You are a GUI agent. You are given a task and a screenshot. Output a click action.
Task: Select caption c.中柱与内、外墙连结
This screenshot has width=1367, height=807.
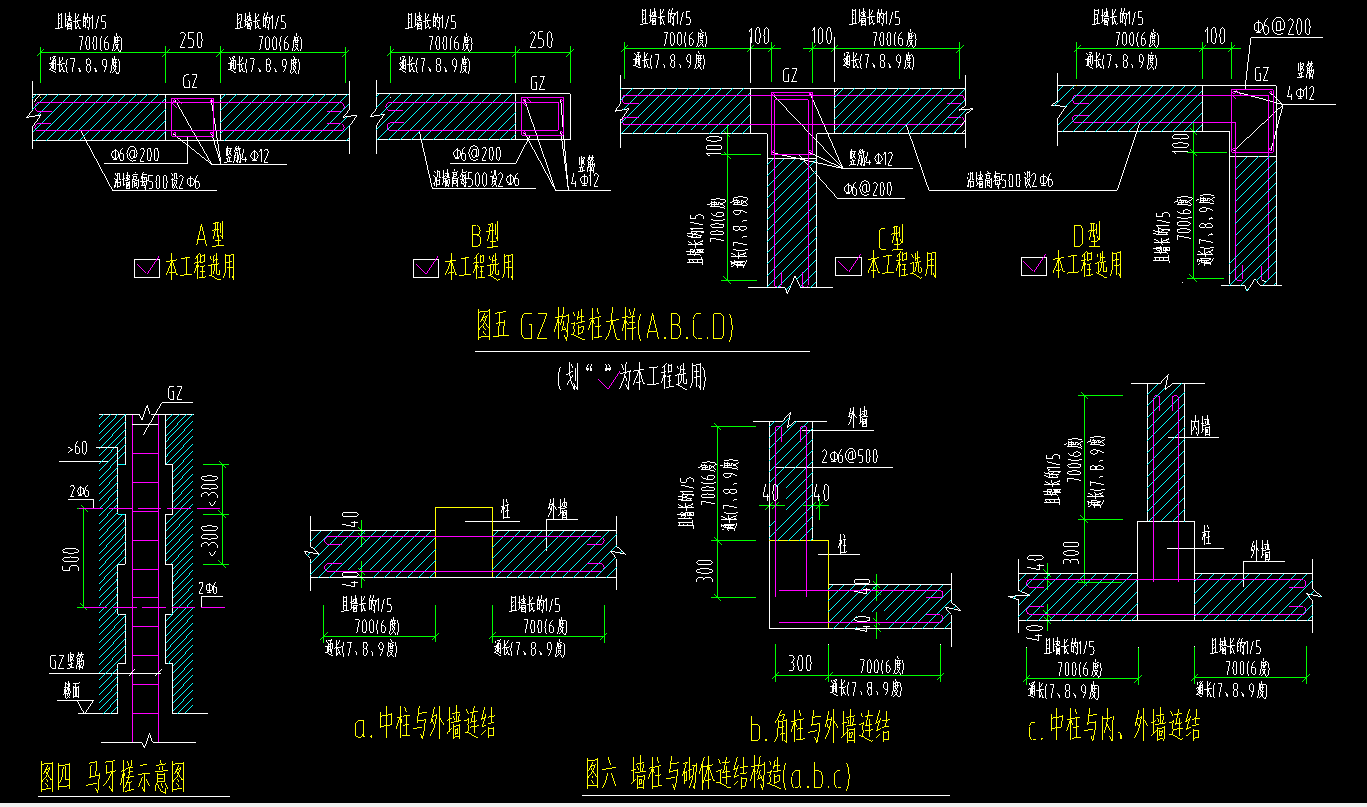(x=1114, y=726)
